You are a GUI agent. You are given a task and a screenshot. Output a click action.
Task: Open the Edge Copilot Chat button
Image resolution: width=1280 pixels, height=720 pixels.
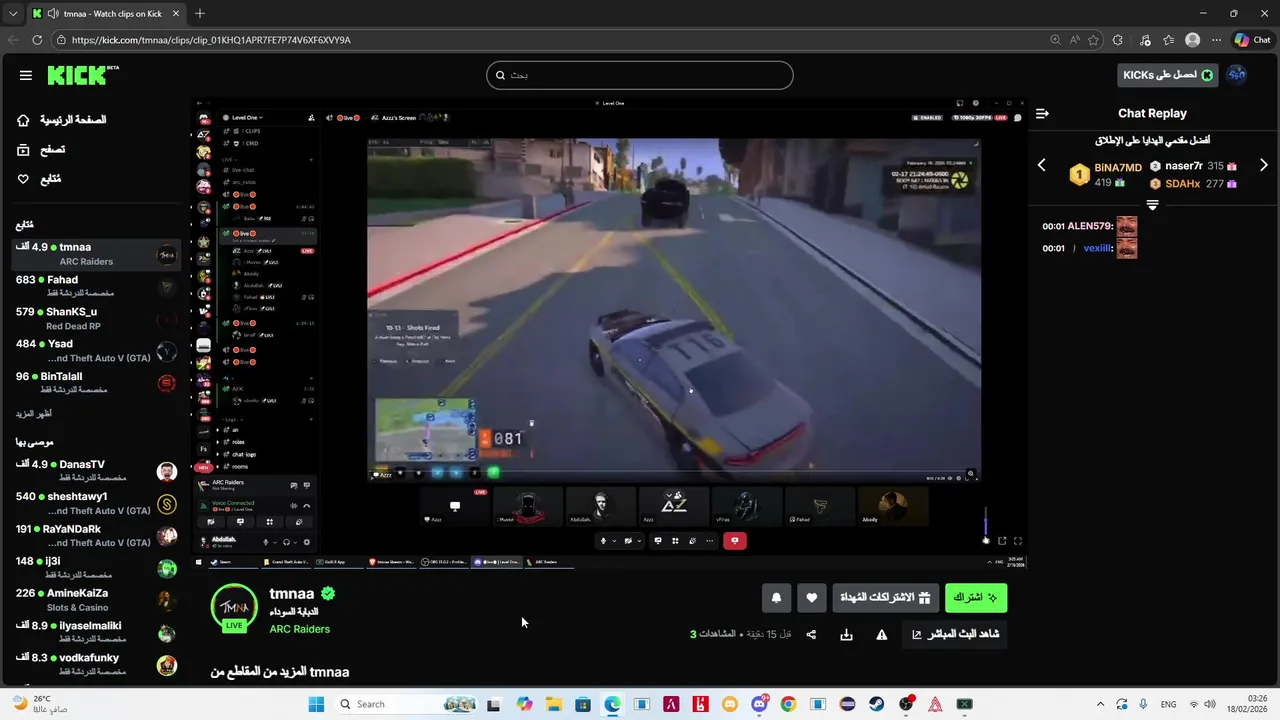(x=1252, y=40)
